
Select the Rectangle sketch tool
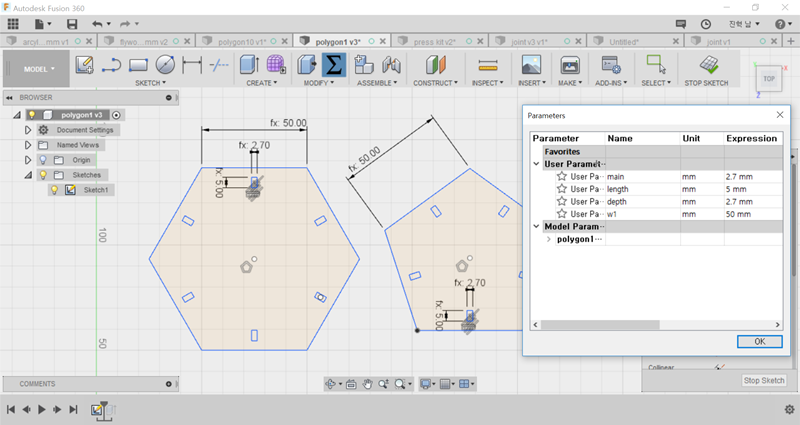click(138, 65)
